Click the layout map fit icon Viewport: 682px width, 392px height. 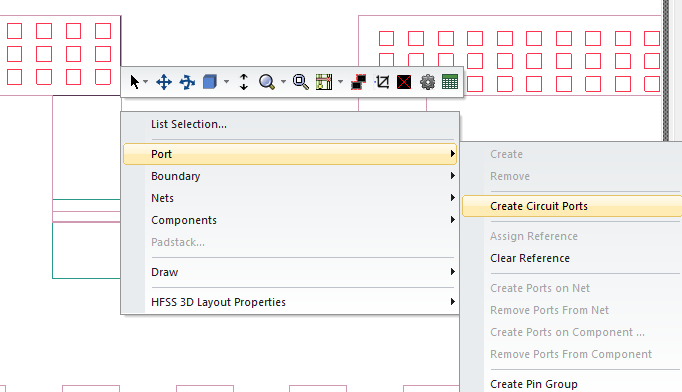coord(324,82)
